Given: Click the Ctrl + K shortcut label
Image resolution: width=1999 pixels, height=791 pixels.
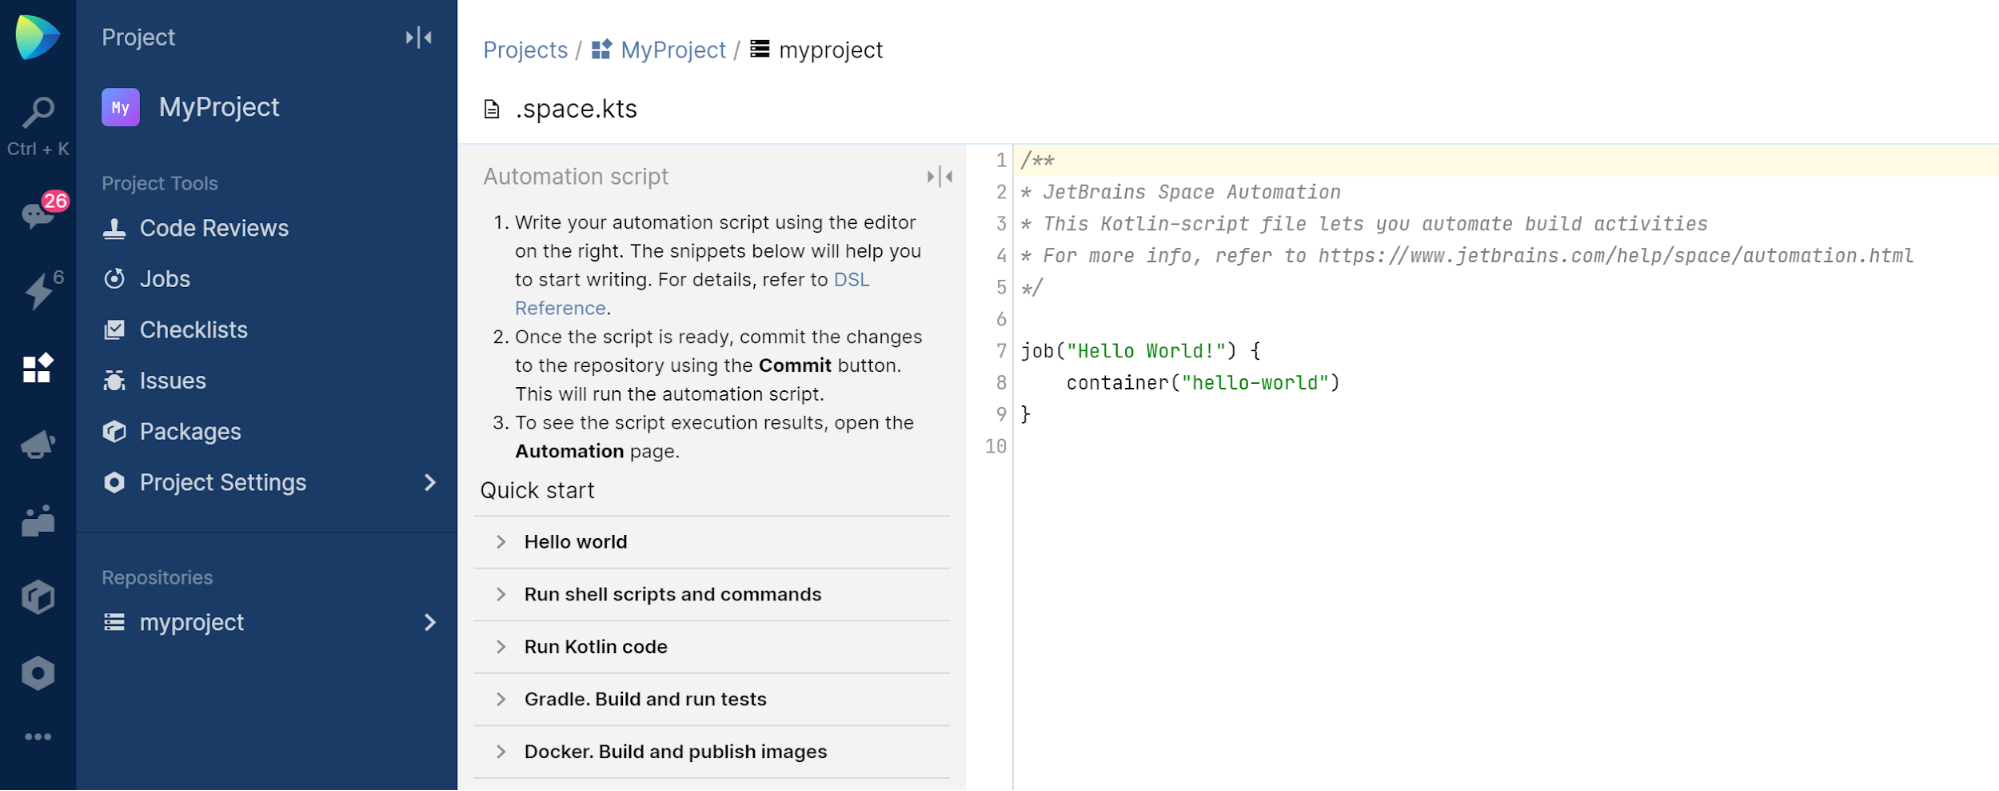Looking at the screenshot, I should 38,149.
